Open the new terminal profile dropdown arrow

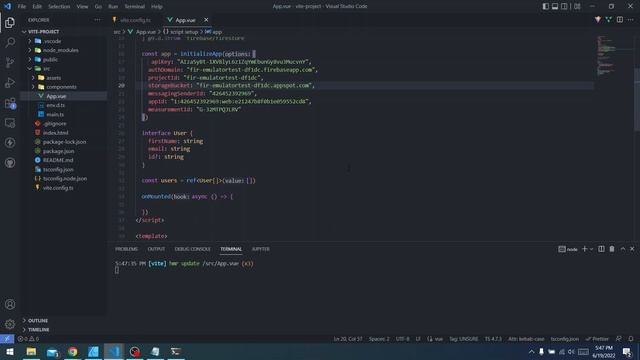[591, 249]
